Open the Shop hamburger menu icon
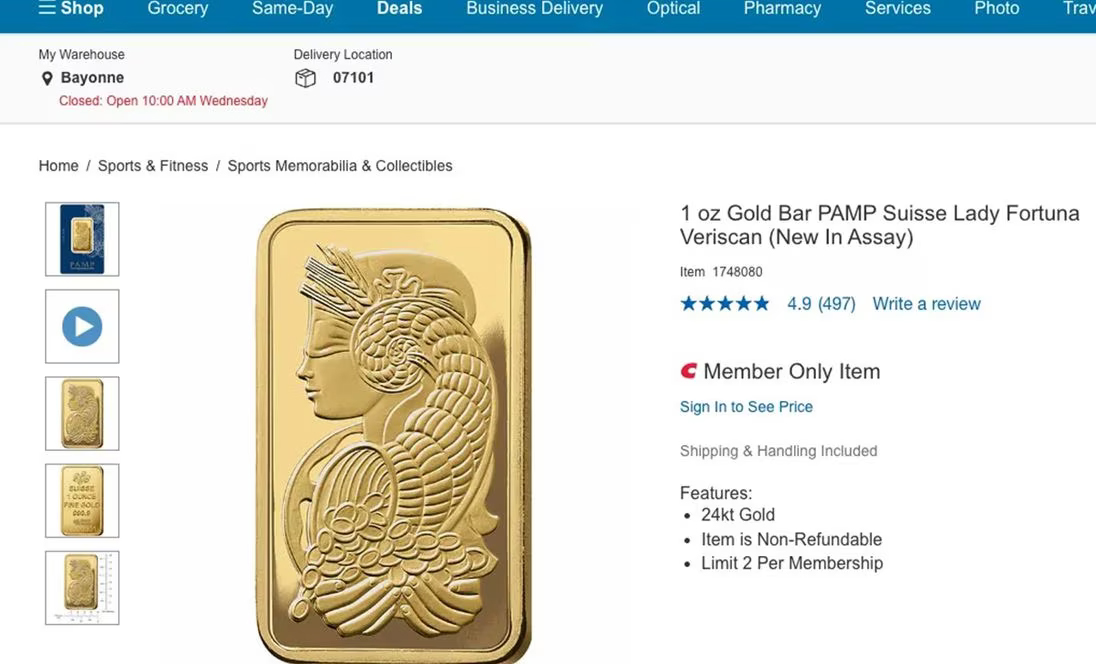1096x664 pixels. point(46,8)
